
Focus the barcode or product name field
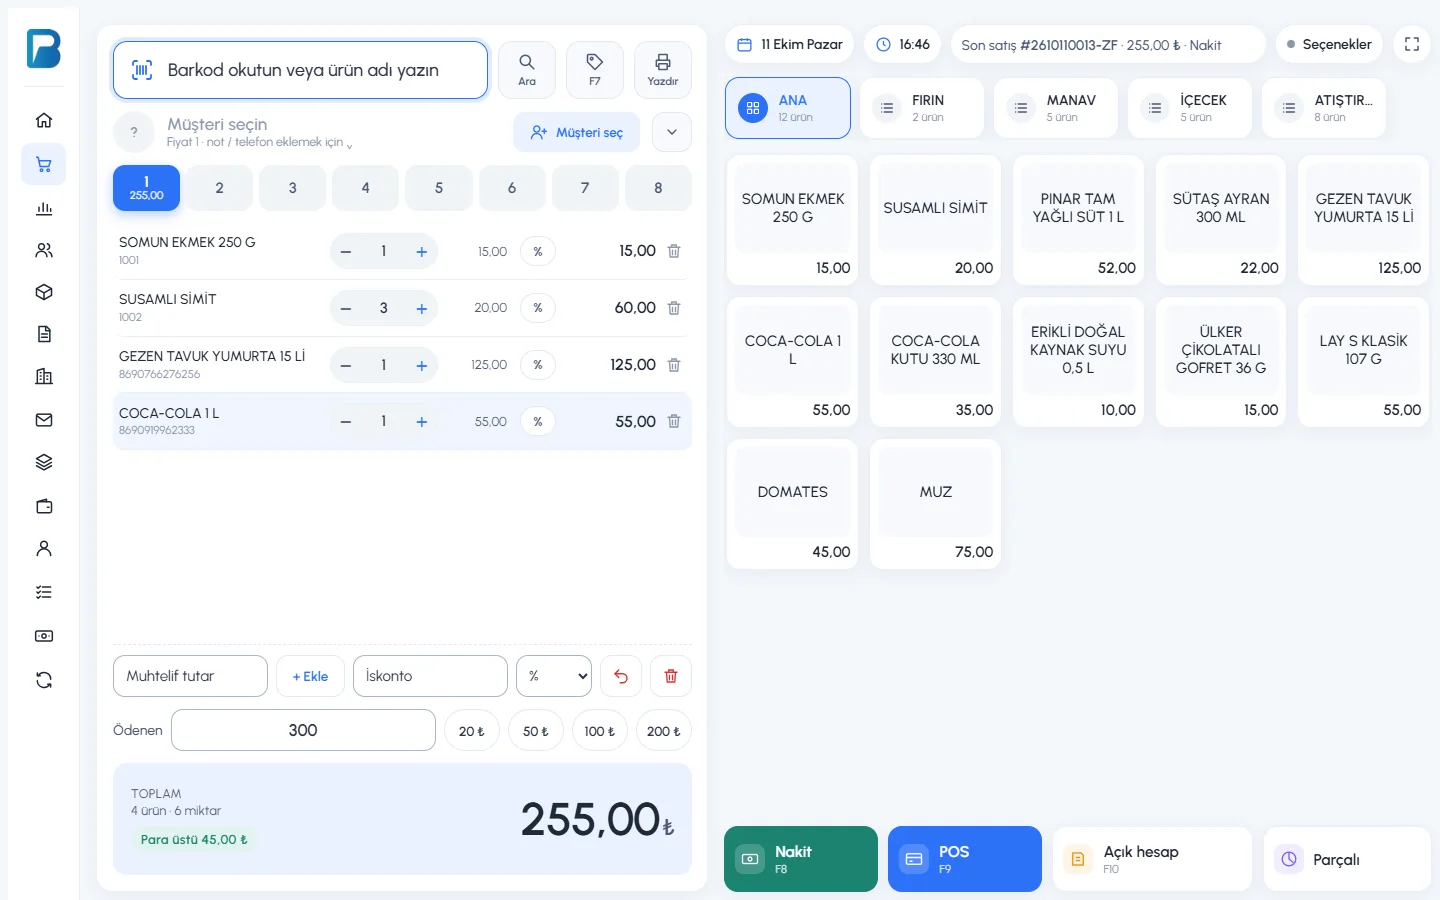point(300,70)
